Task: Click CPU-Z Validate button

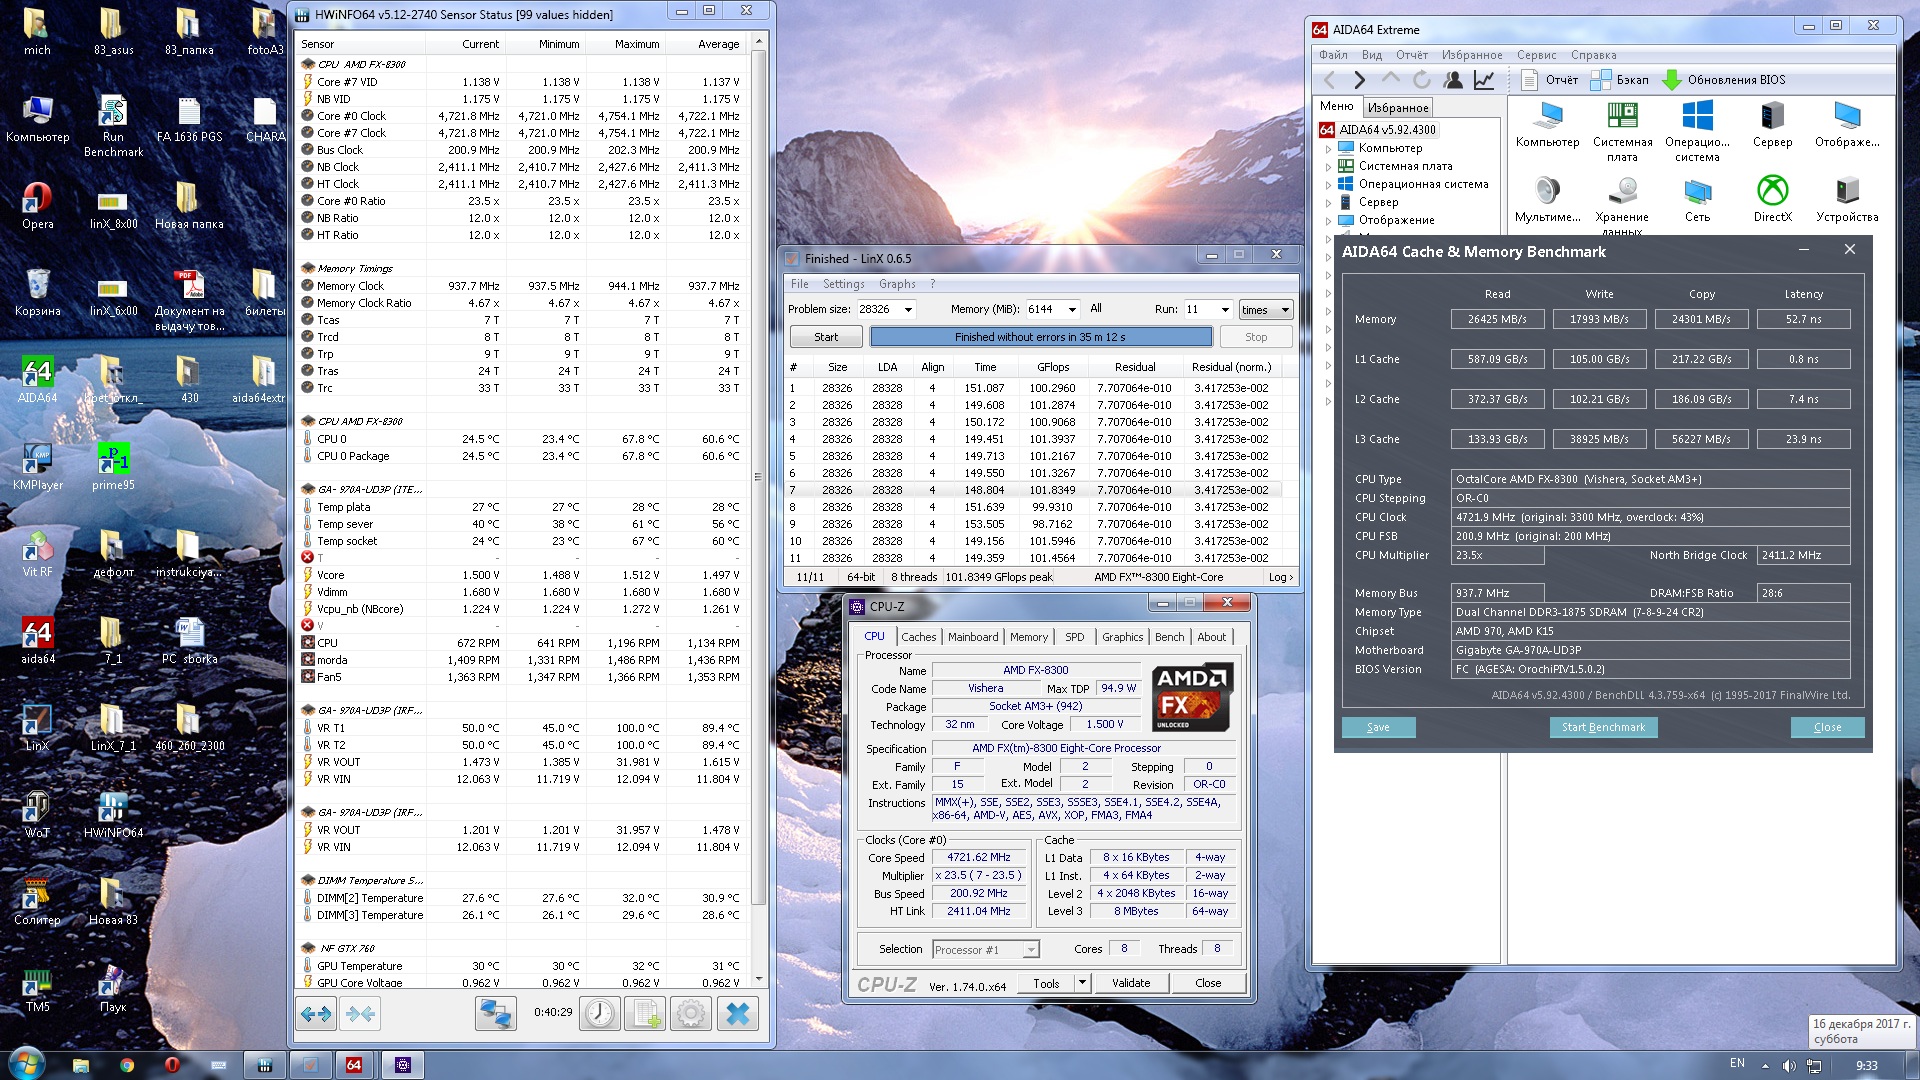Action: [x=1131, y=983]
